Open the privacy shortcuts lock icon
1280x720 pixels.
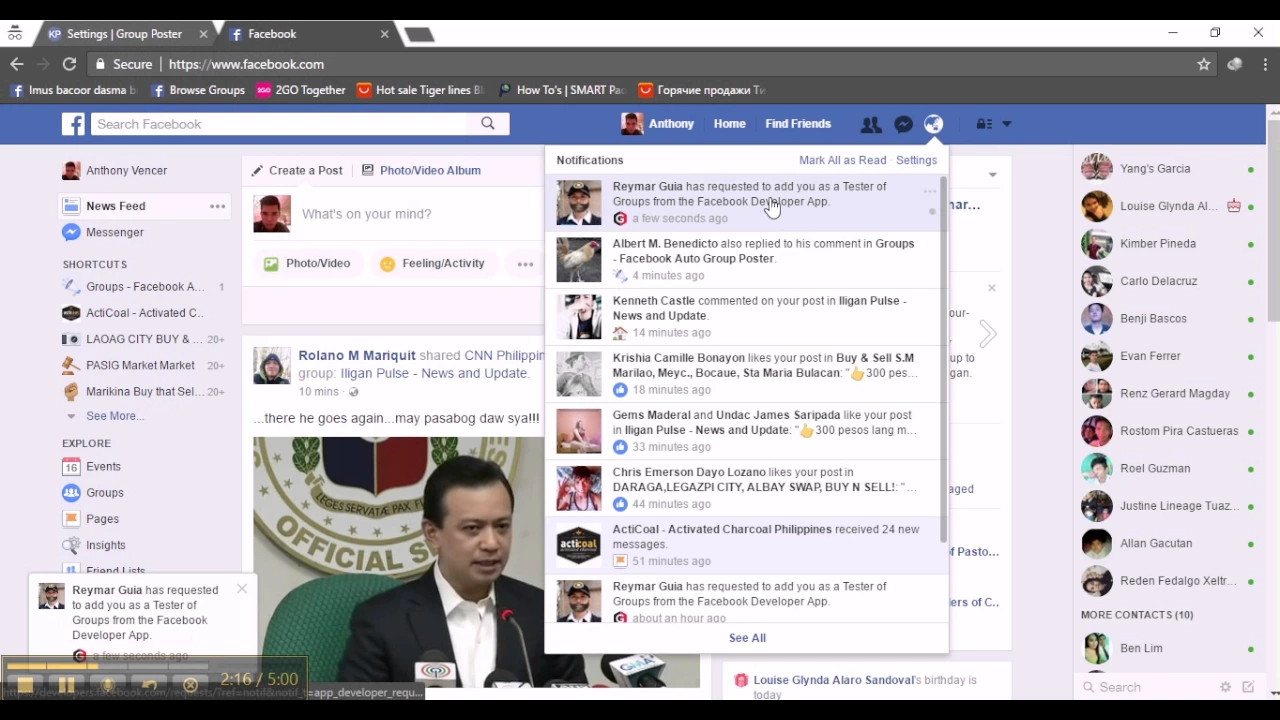pyautogui.click(x=984, y=124)
